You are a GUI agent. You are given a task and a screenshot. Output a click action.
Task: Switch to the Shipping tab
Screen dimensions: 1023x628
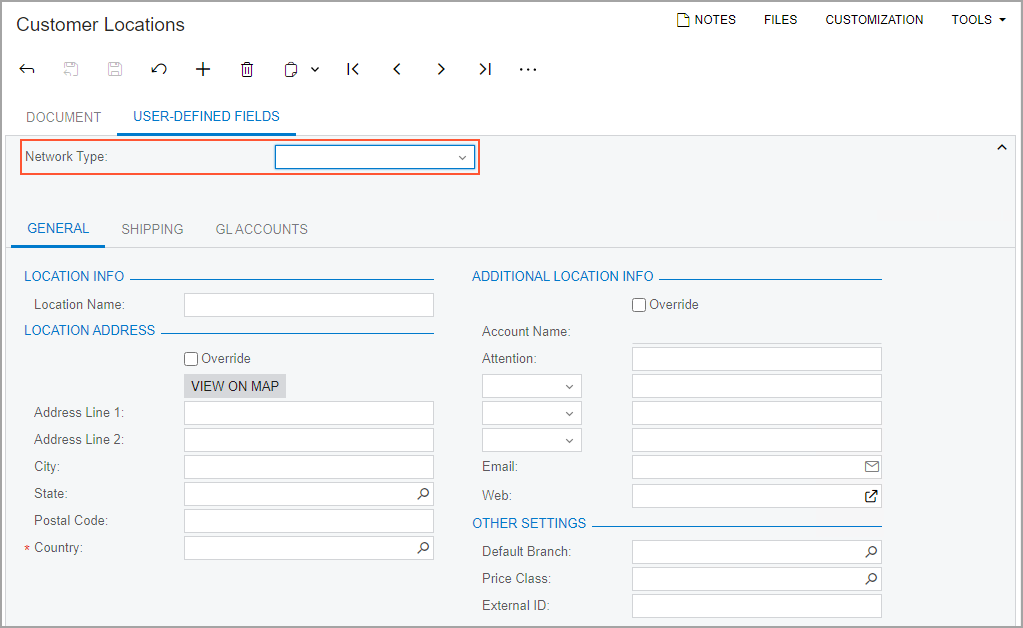(152, 229)
